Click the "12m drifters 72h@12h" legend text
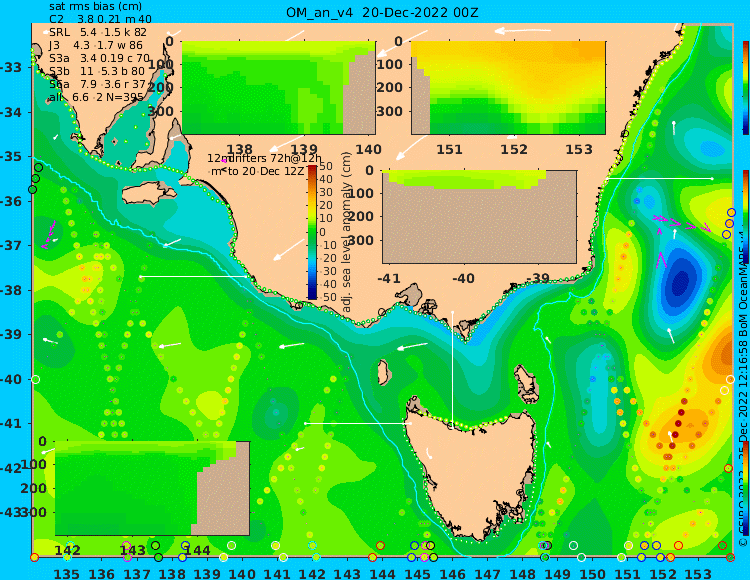 (265, 158)
